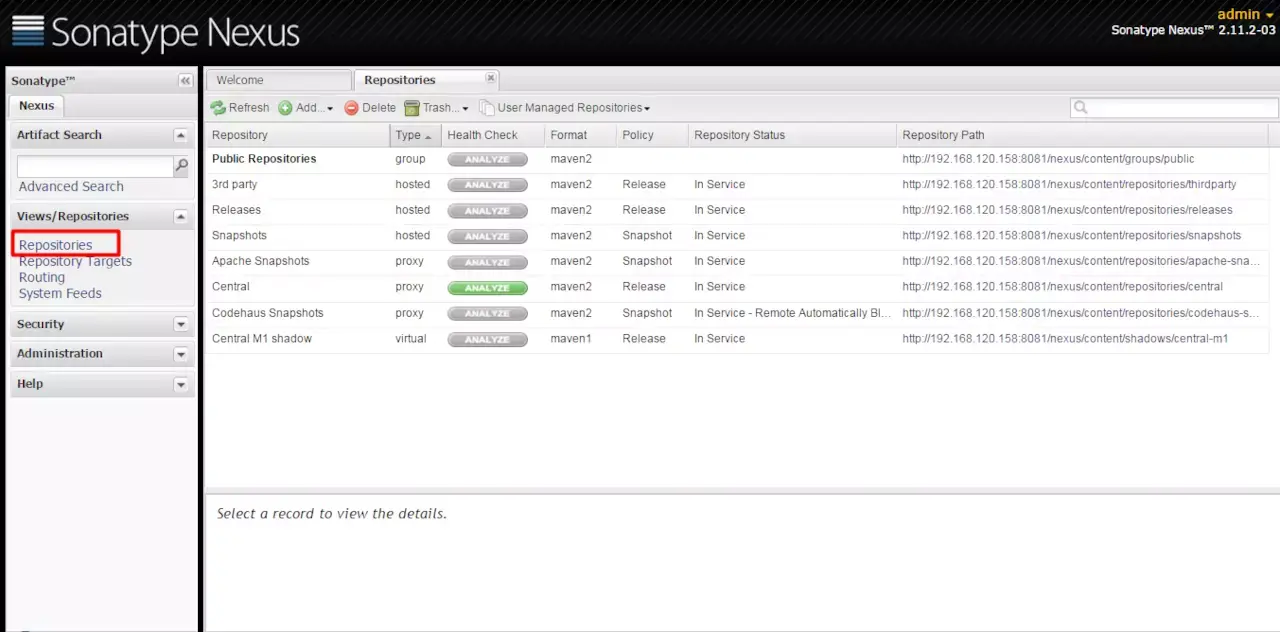The image size is (1280, 632).
Task: Select the Central repository name
Action: coord(231,287)
